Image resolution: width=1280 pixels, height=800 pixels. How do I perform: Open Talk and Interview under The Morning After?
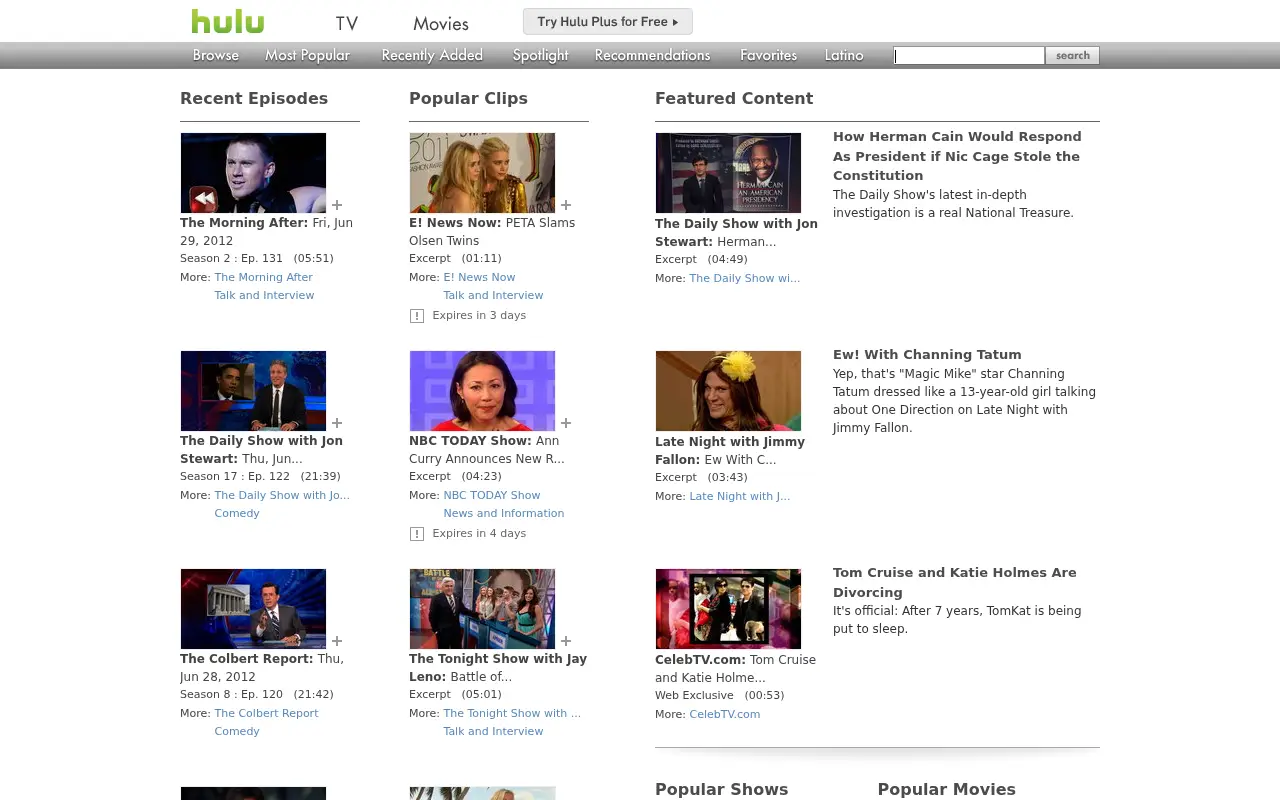(264, 295)
